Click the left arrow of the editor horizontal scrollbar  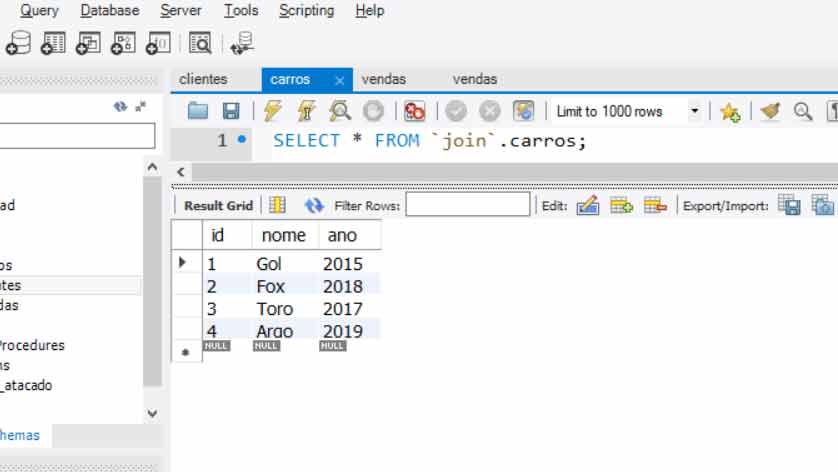click(x=181, y=172)
